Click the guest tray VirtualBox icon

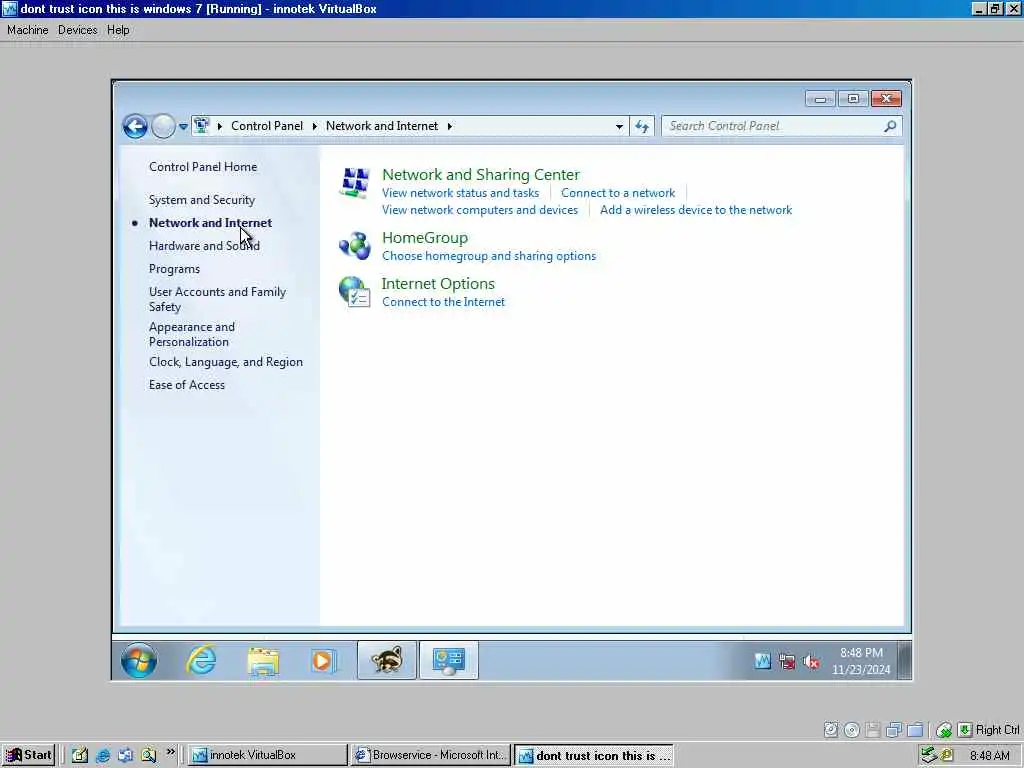[x=762, y=662]
